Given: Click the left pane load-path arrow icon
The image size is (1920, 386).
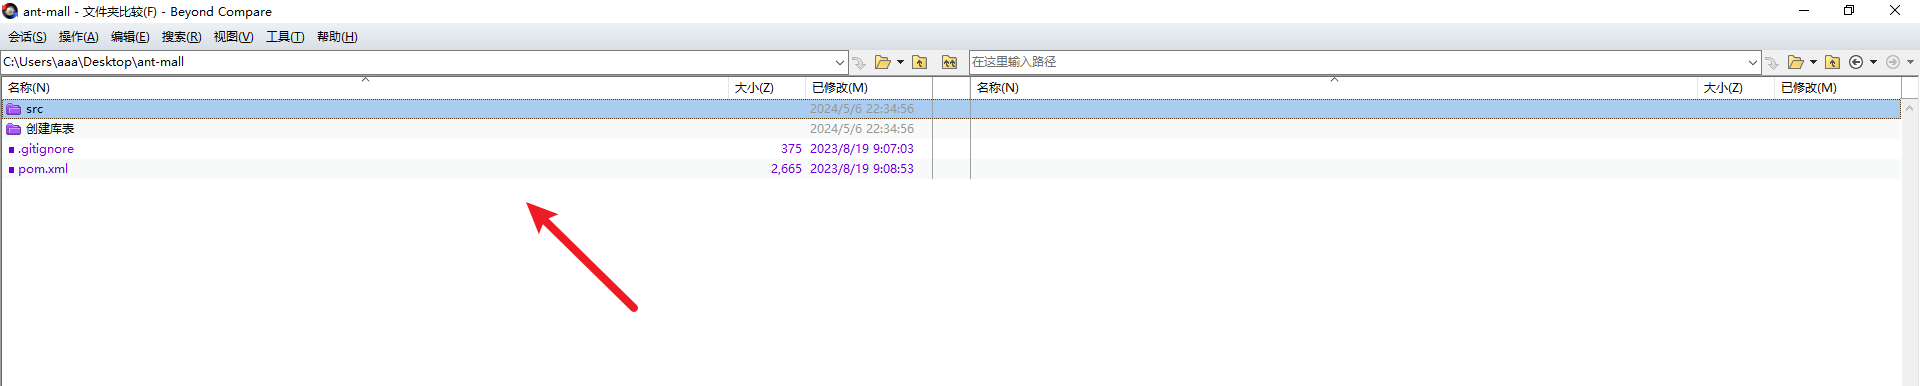Looking at the screenshot, I should [x=859, y=62].
